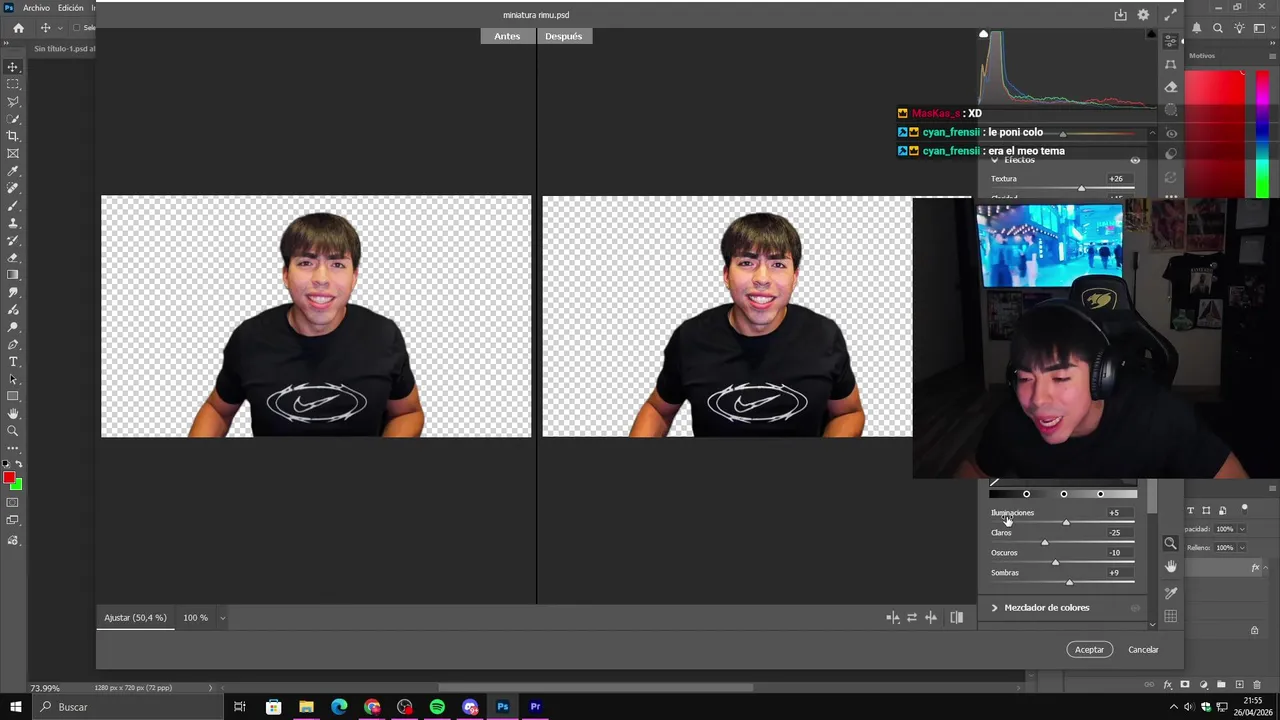Click Camera Raw save image icon
Image resolution: width=1280 pixels, height=720 pixels.
1120,15
